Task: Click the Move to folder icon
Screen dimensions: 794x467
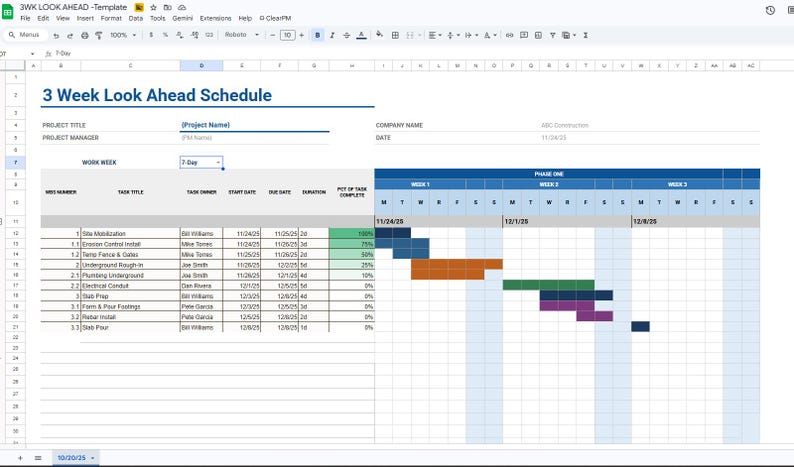Action: pyautogui.click(x=168, y=8)
